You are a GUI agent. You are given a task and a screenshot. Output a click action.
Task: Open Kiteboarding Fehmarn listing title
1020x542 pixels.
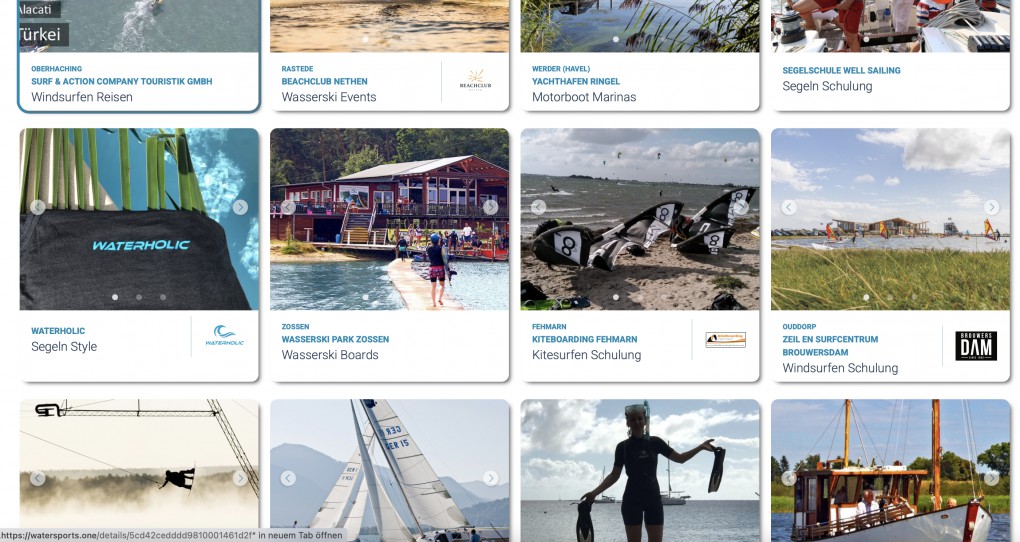click(585, 339)
